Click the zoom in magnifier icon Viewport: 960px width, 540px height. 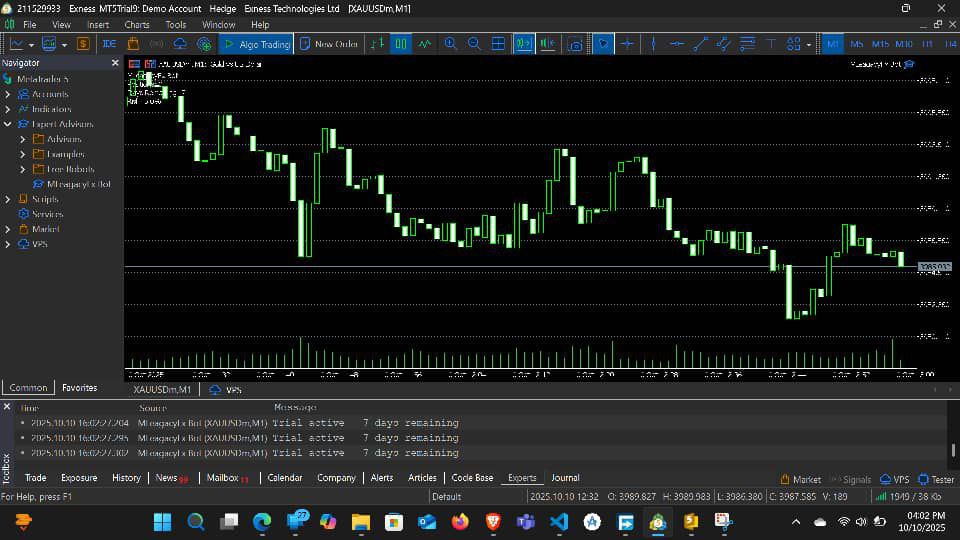tap(451, 44)
